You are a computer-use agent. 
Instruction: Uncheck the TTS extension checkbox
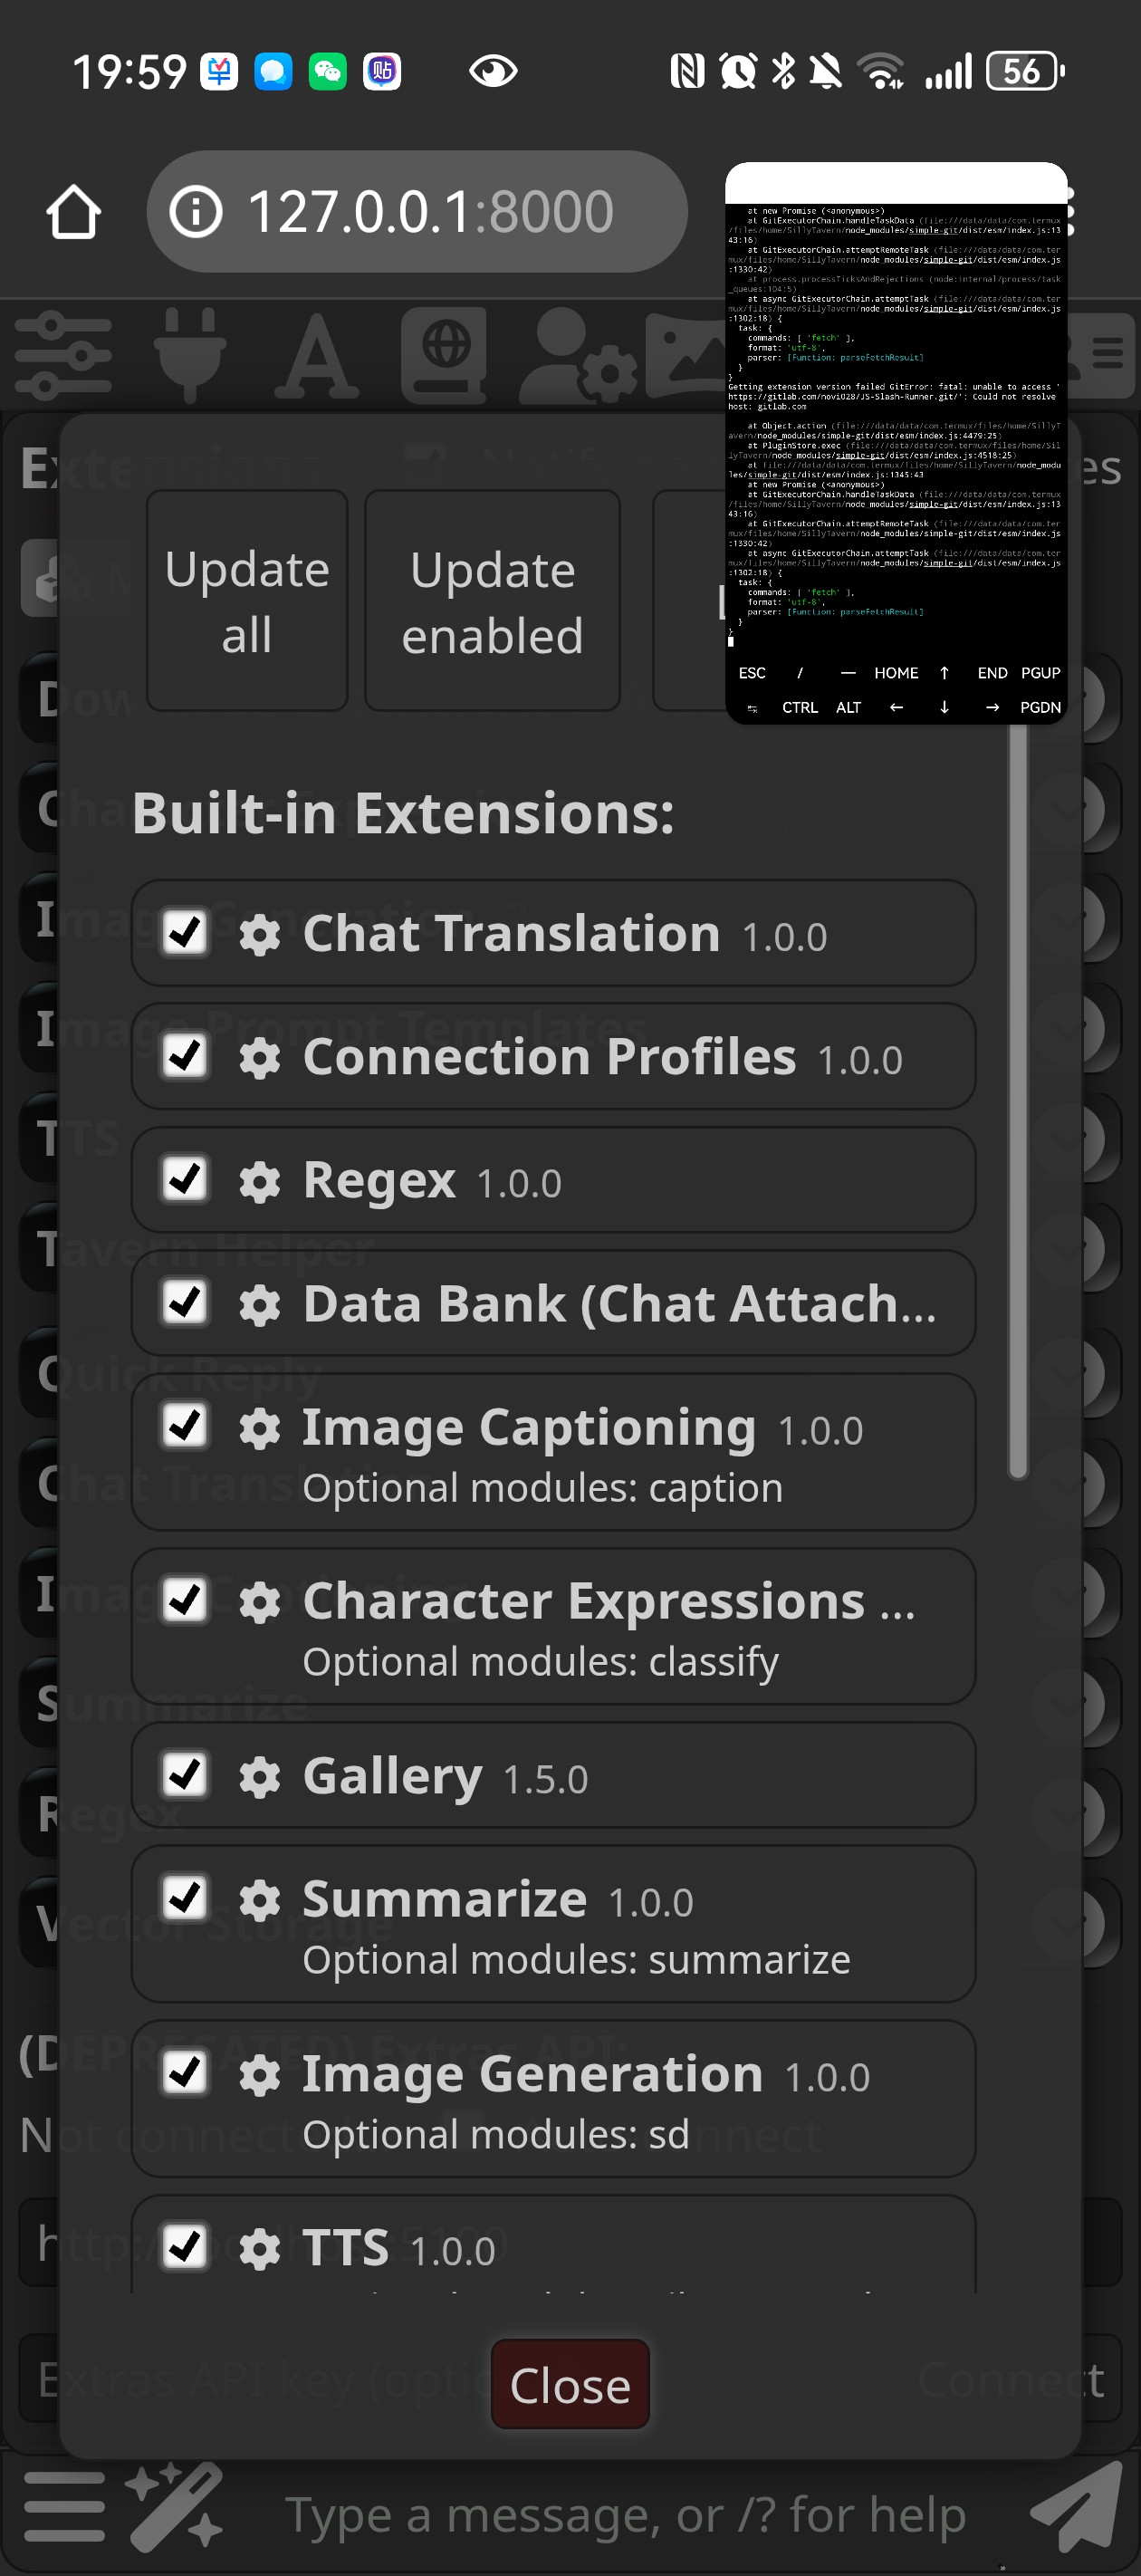(x=186, y=2246)
